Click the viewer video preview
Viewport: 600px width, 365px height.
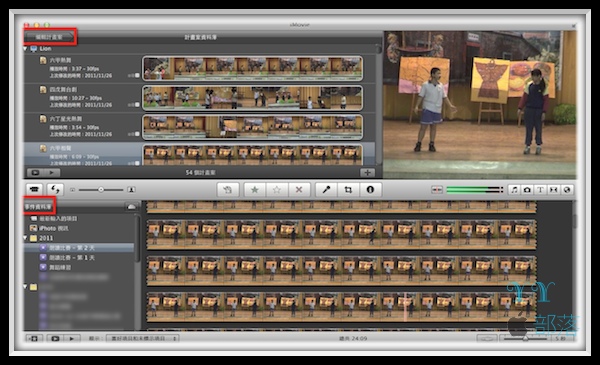(480, 104)
